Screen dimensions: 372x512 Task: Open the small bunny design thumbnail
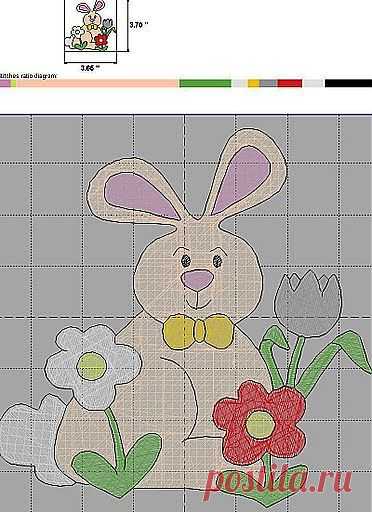(x=91, y=25)
